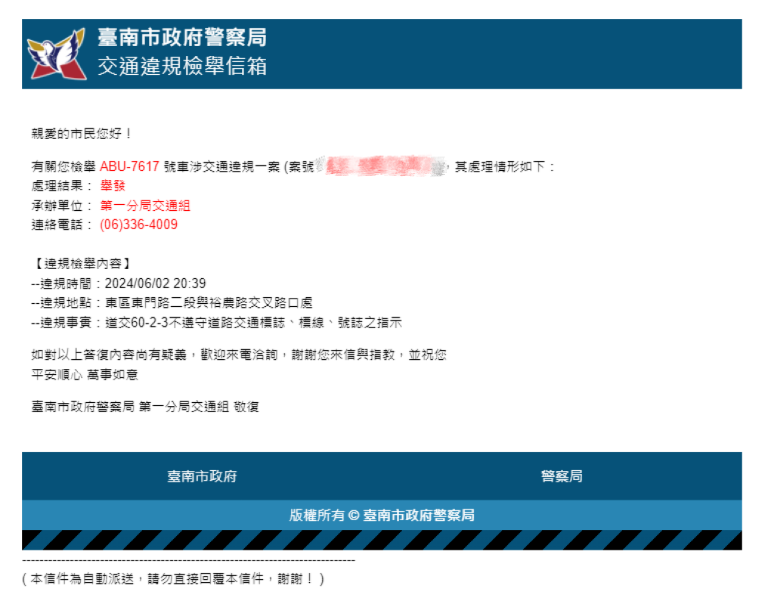Click the label 承辦單位
This screenshot has width=774, height=604.
pos(61,206)
